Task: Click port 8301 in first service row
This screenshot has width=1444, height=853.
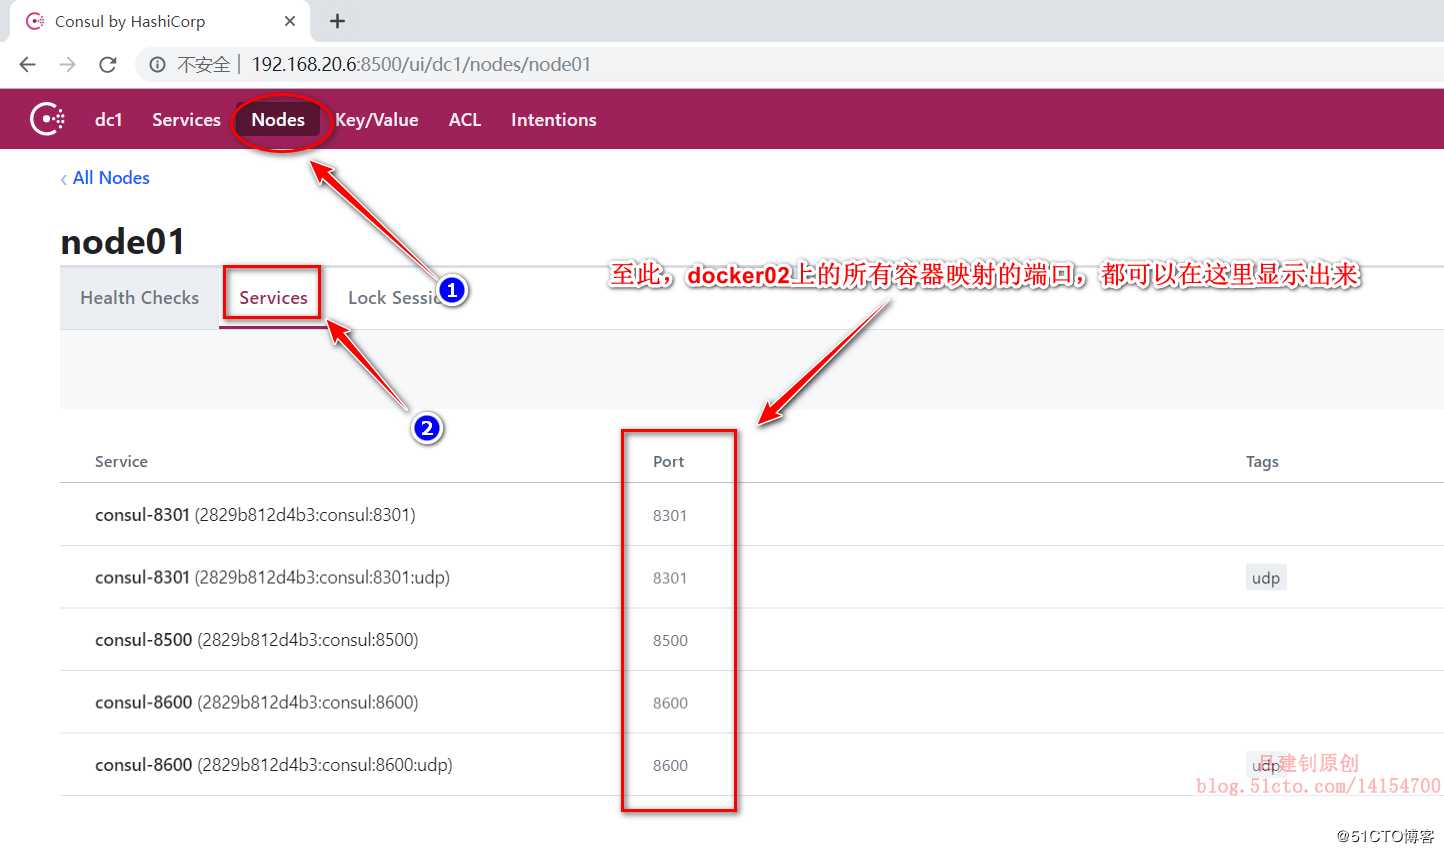Action: pos(670,516)
